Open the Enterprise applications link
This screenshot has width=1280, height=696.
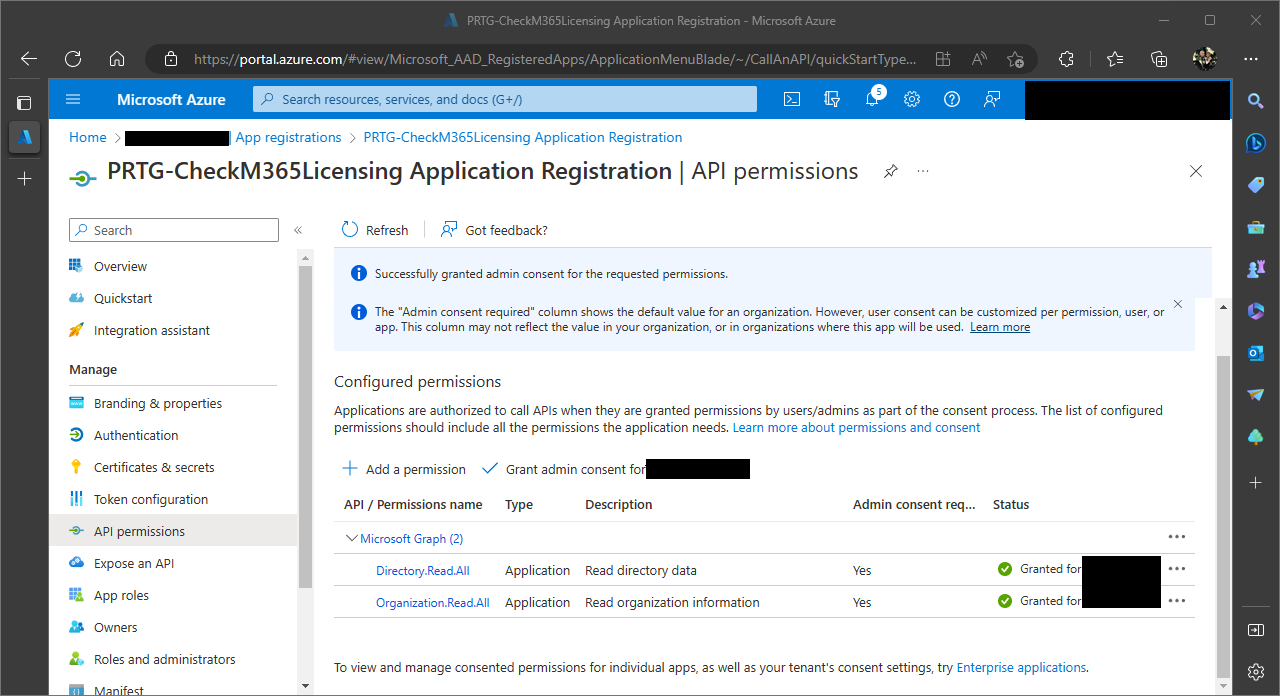1021,667
